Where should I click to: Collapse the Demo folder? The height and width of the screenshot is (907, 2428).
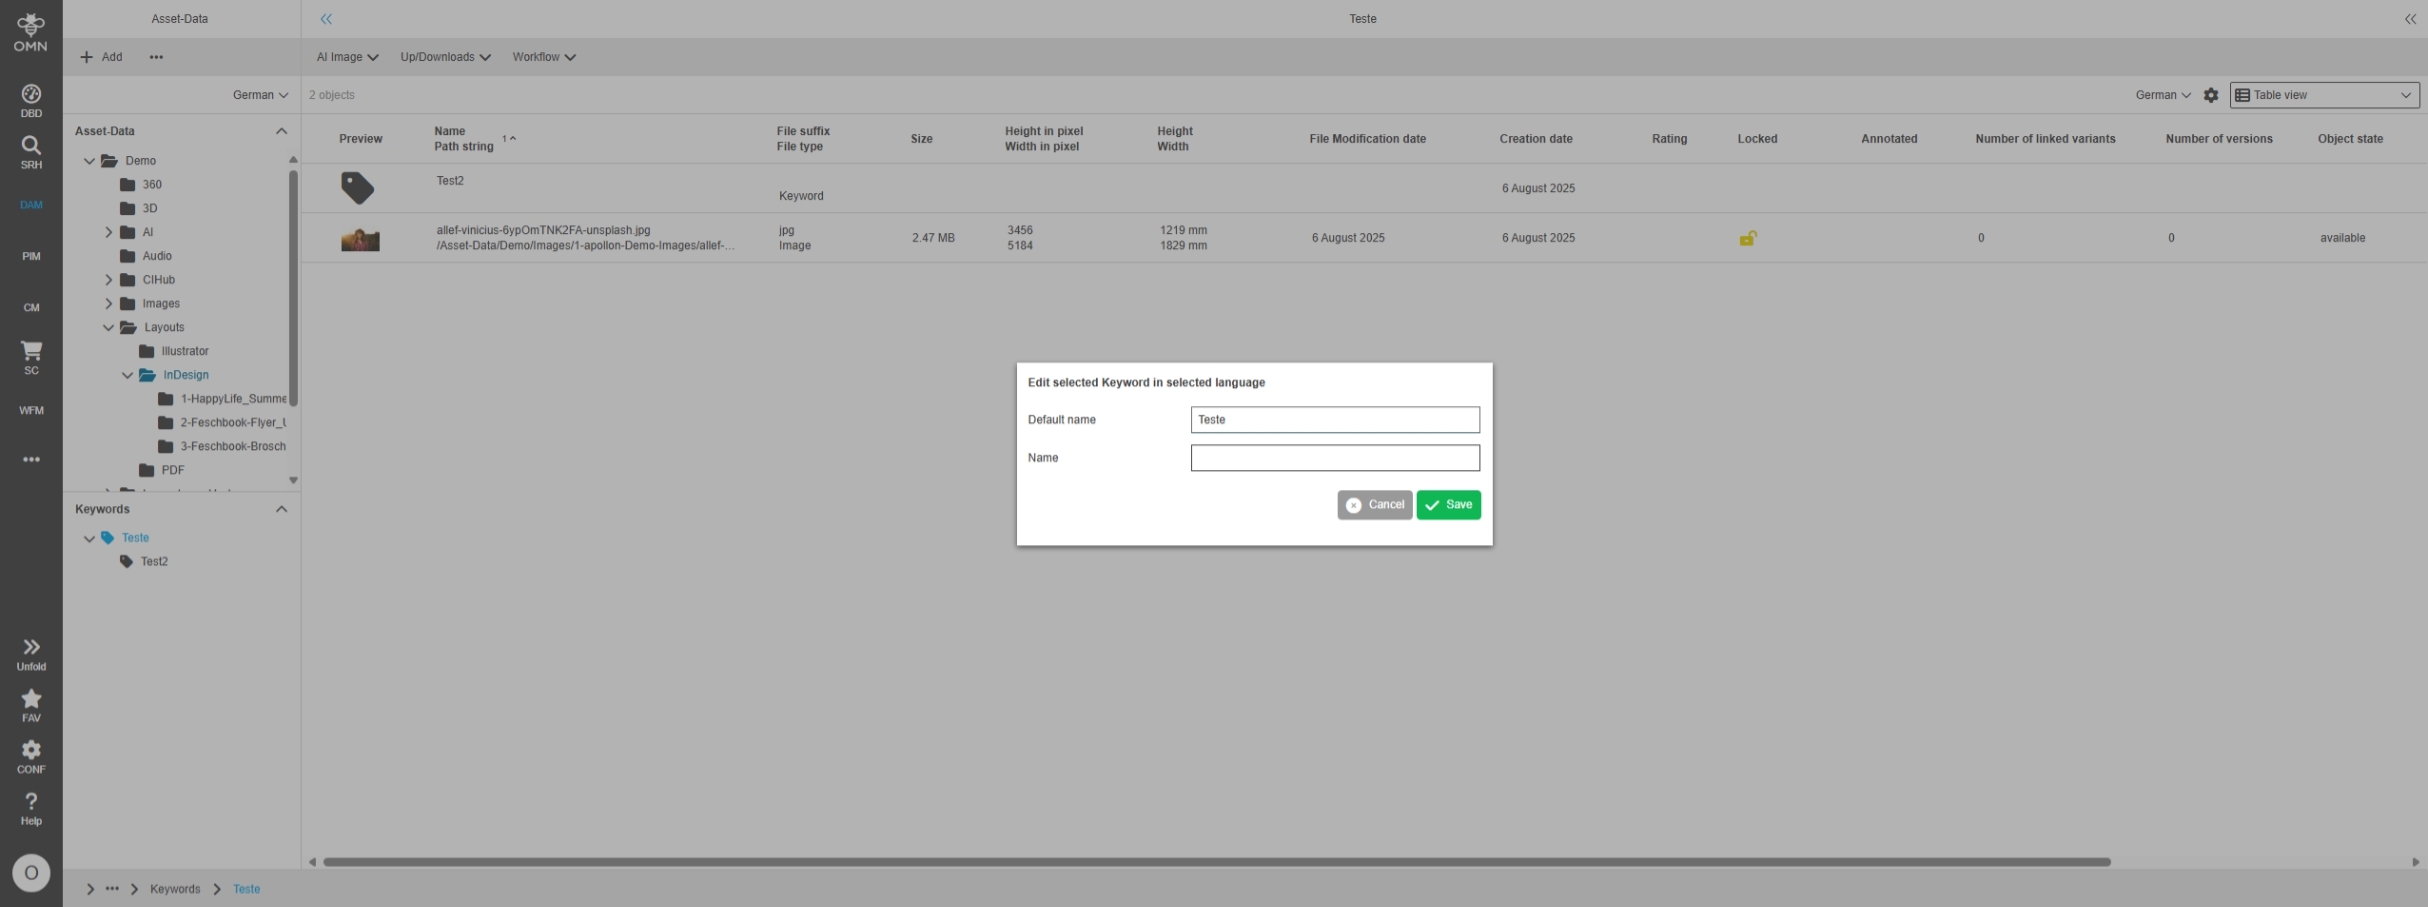[x=89, y=161]
